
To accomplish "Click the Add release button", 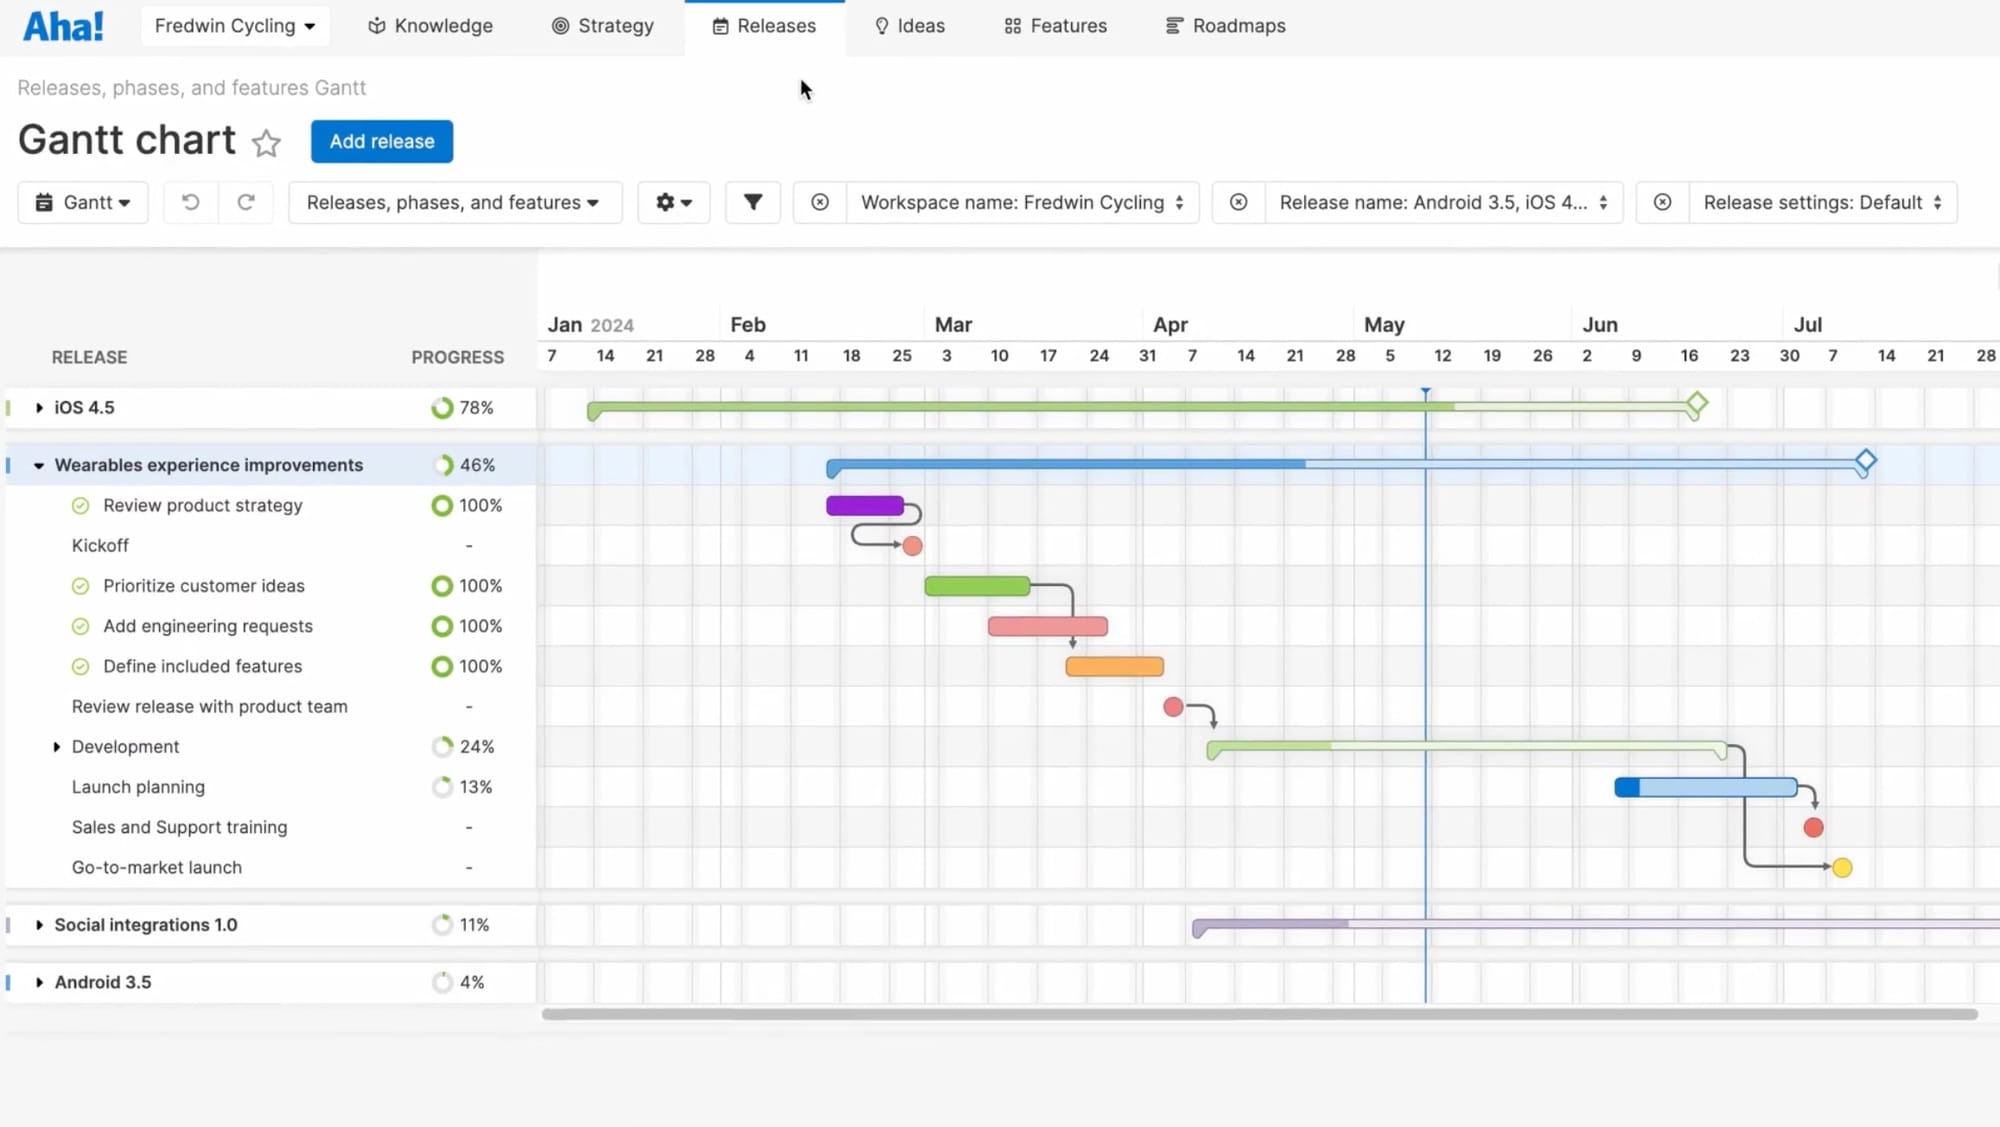I will pos(382,141).
